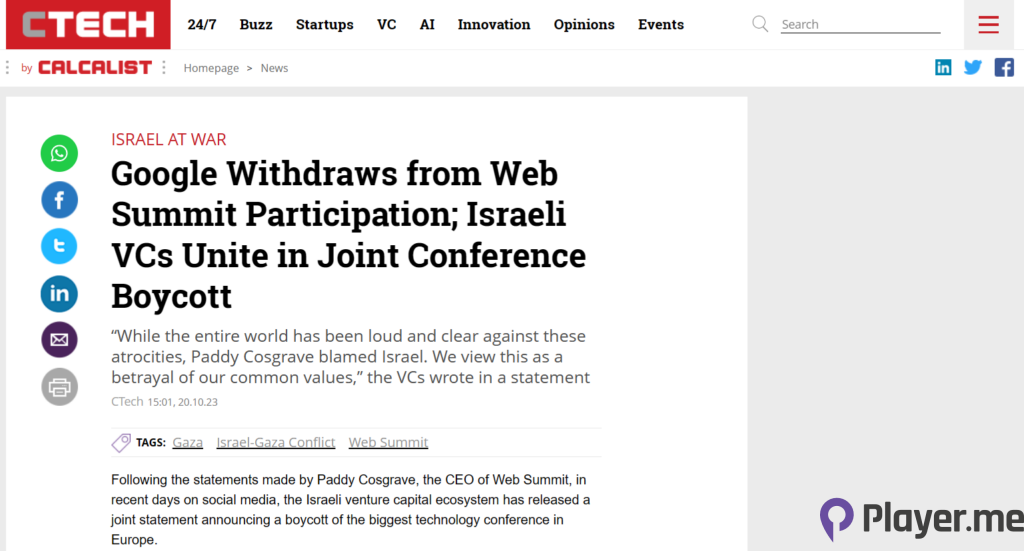This screenshot has height=551, width=1024.
Task: Click Homepage in the breadcrumb
Action: pos(211,68)
